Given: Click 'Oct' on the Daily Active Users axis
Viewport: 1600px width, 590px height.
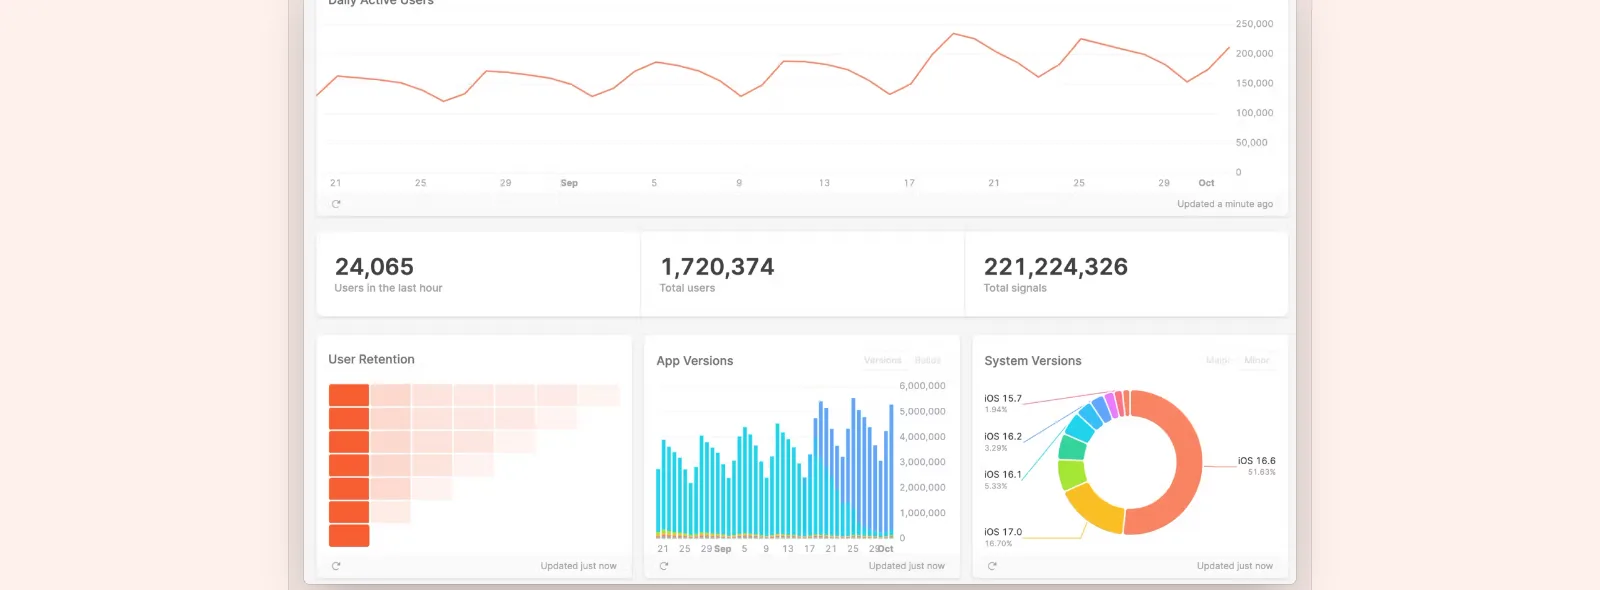Looking at the screenshot, I should click(x=1206, y=183).
